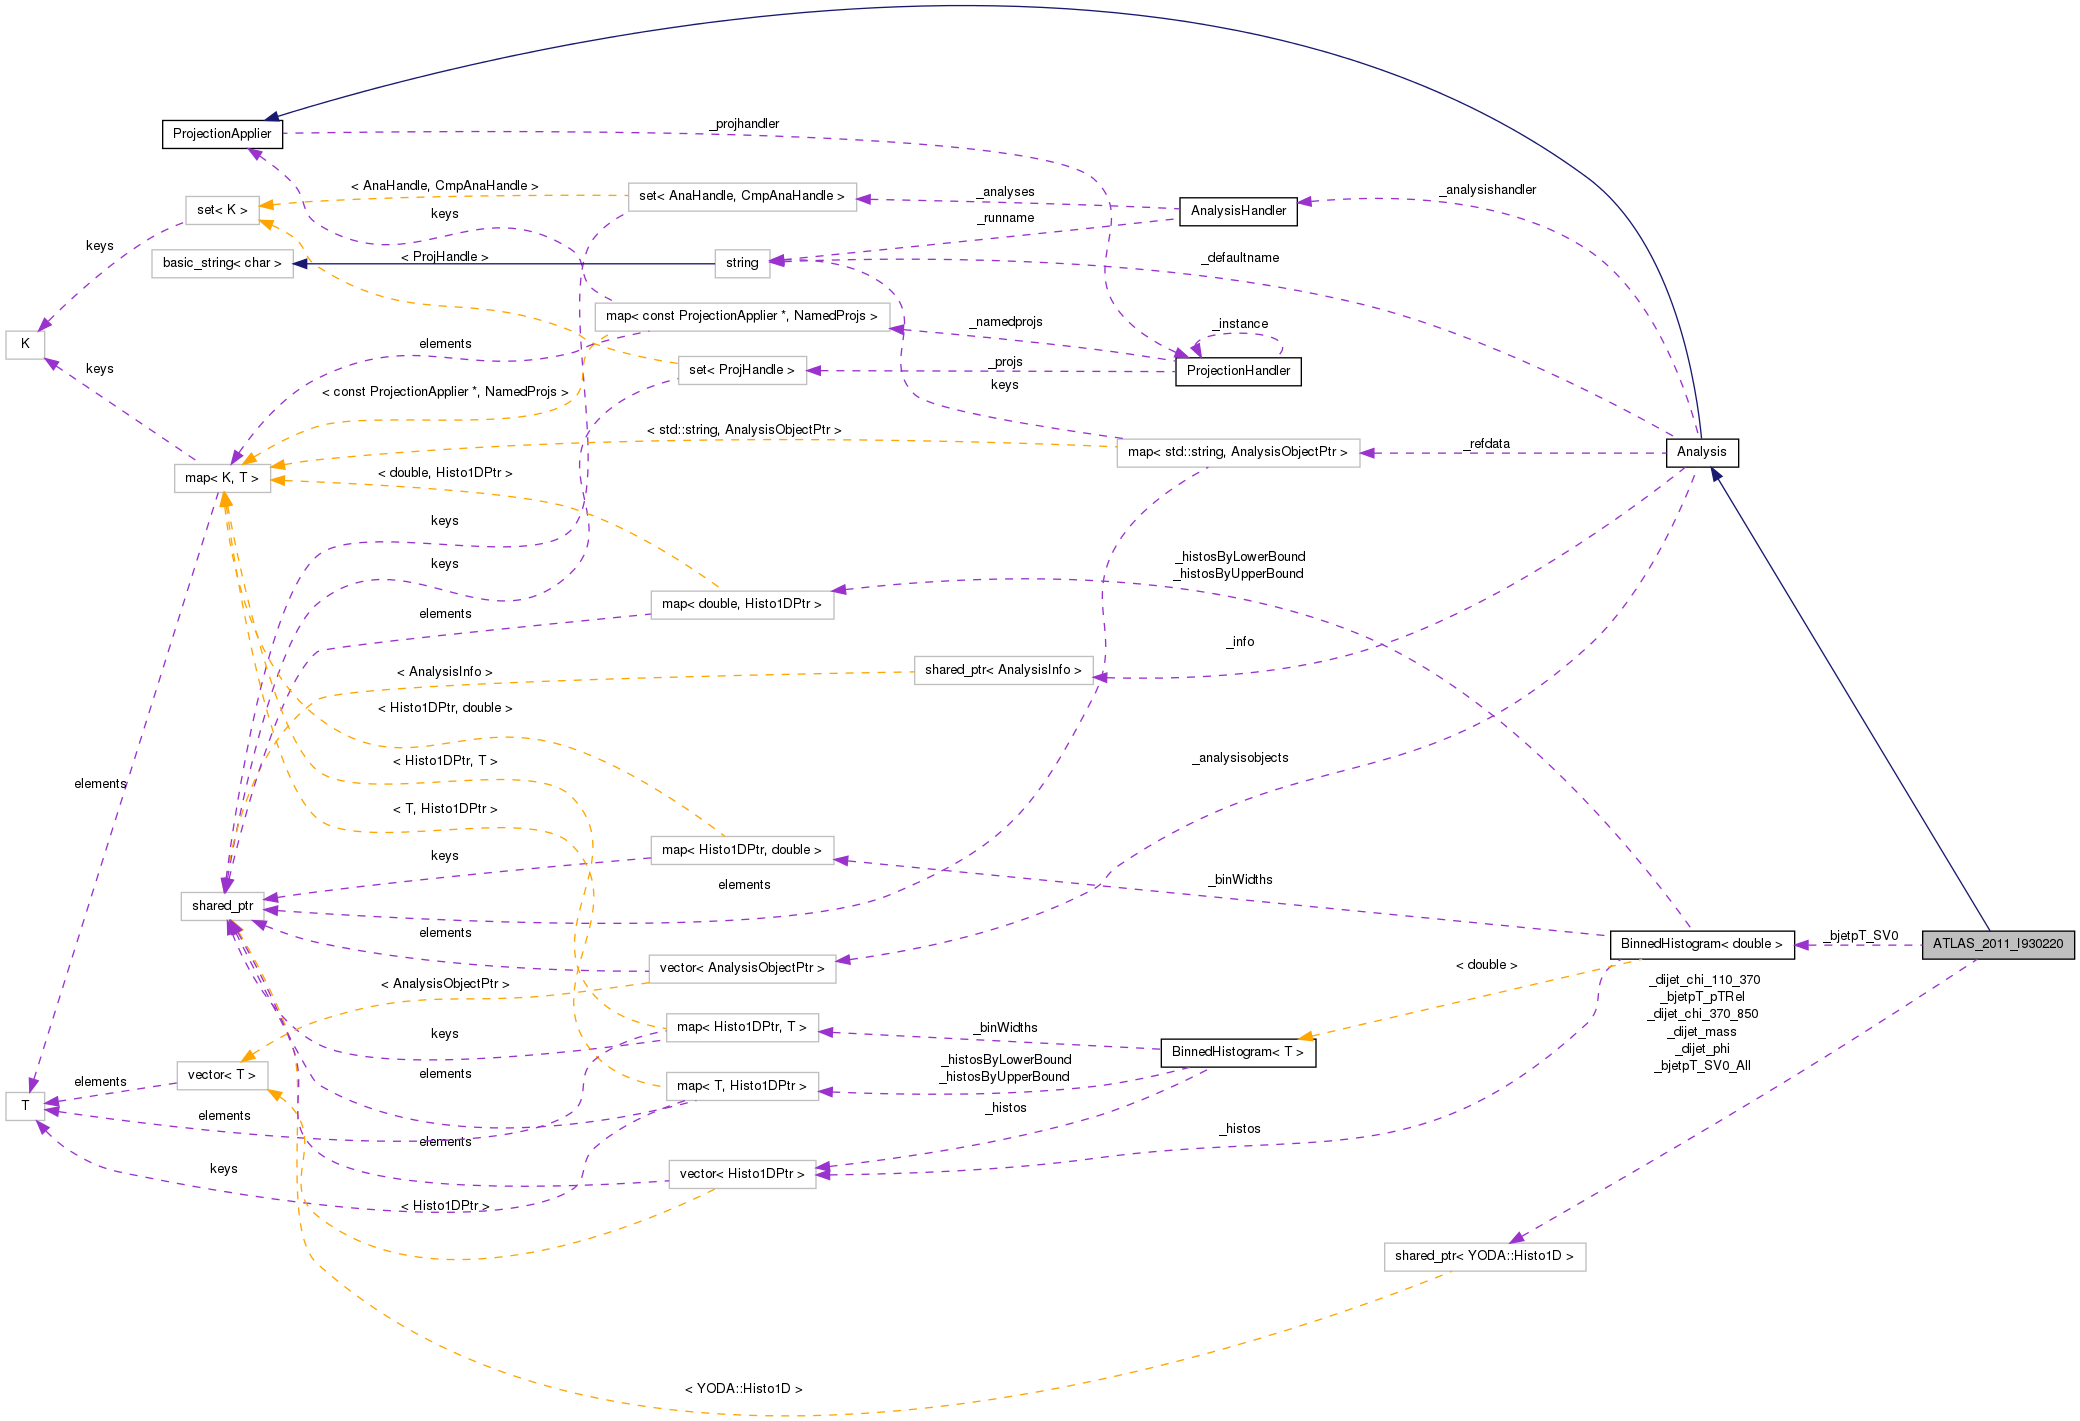Select vector< AnalysisObjectPtr > node

pos(742,968)
